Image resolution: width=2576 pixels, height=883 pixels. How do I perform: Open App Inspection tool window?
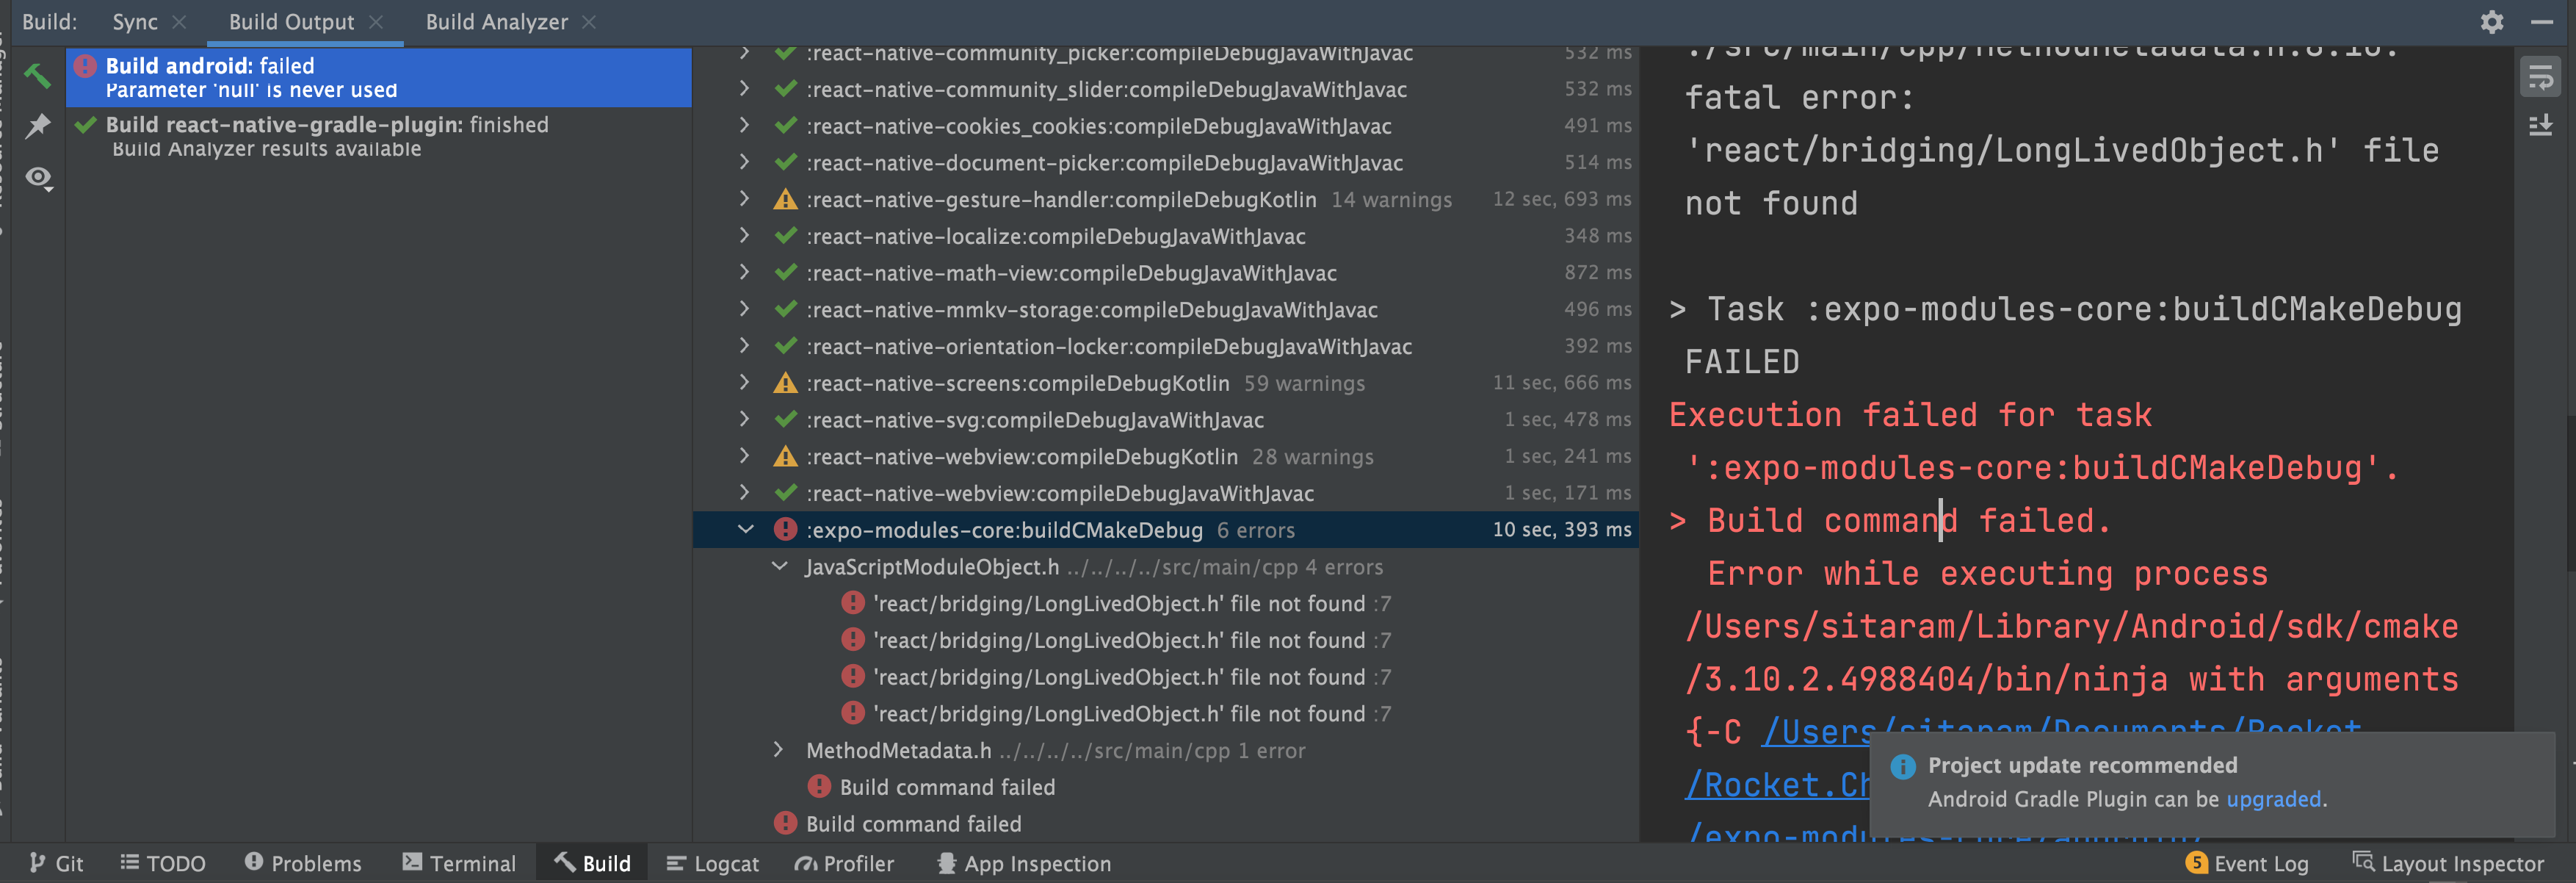tap(1024, 863)
